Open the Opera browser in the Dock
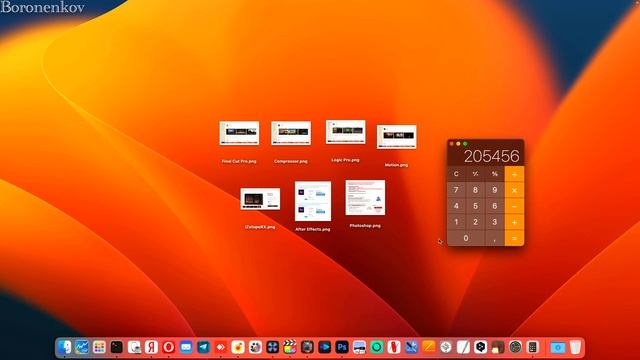640x360 pixels. [169, 347]
